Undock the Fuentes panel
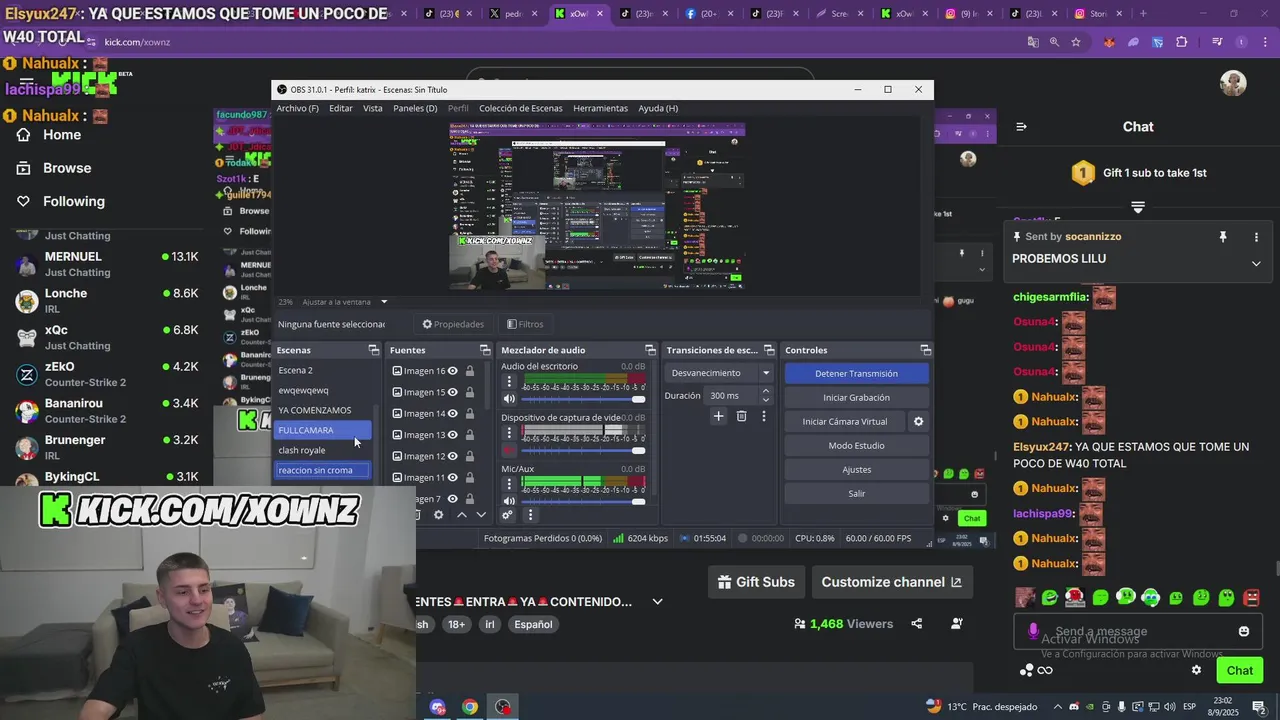The height and width of the screenshot is (720, 1280). (485, 350)
